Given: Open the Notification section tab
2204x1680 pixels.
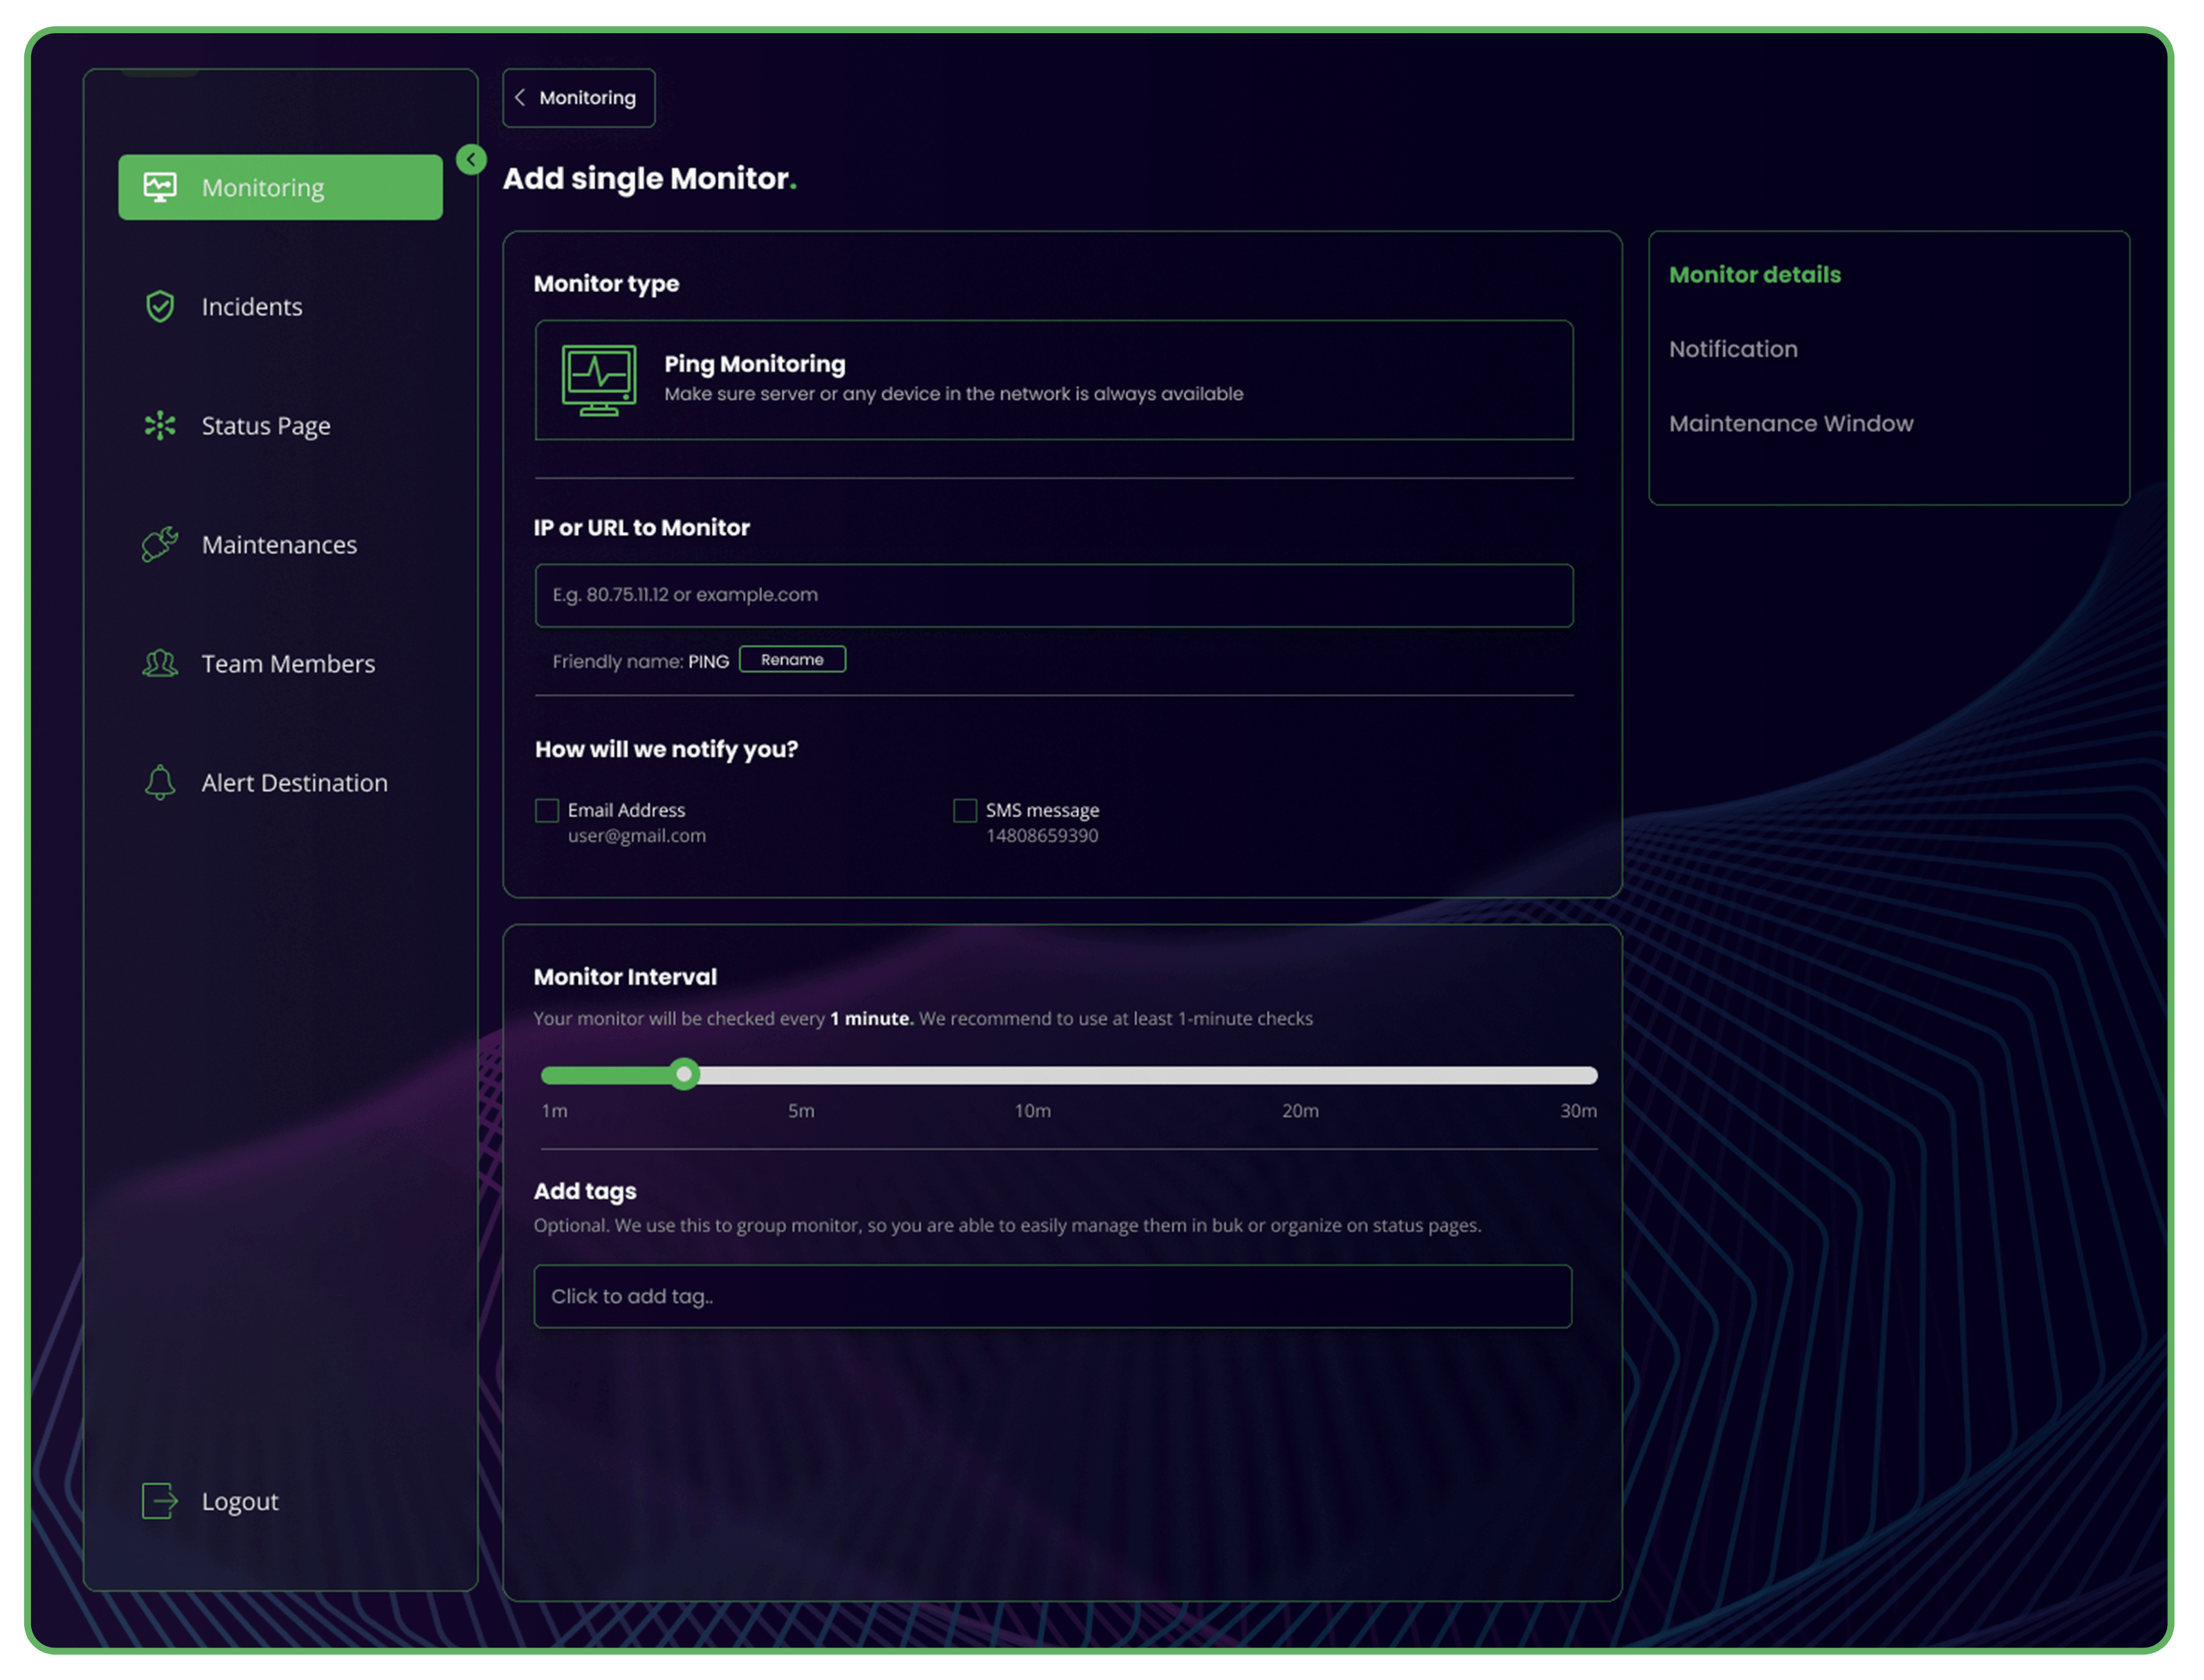Looking at the screenshot, I should tap(1733, 349).
